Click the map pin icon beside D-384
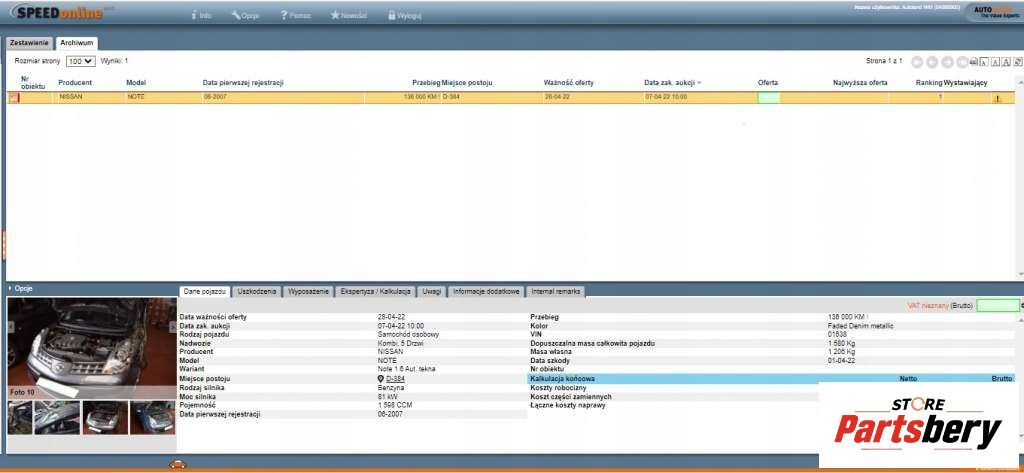Screen dimensions: 1024x473 pos(381,379)
